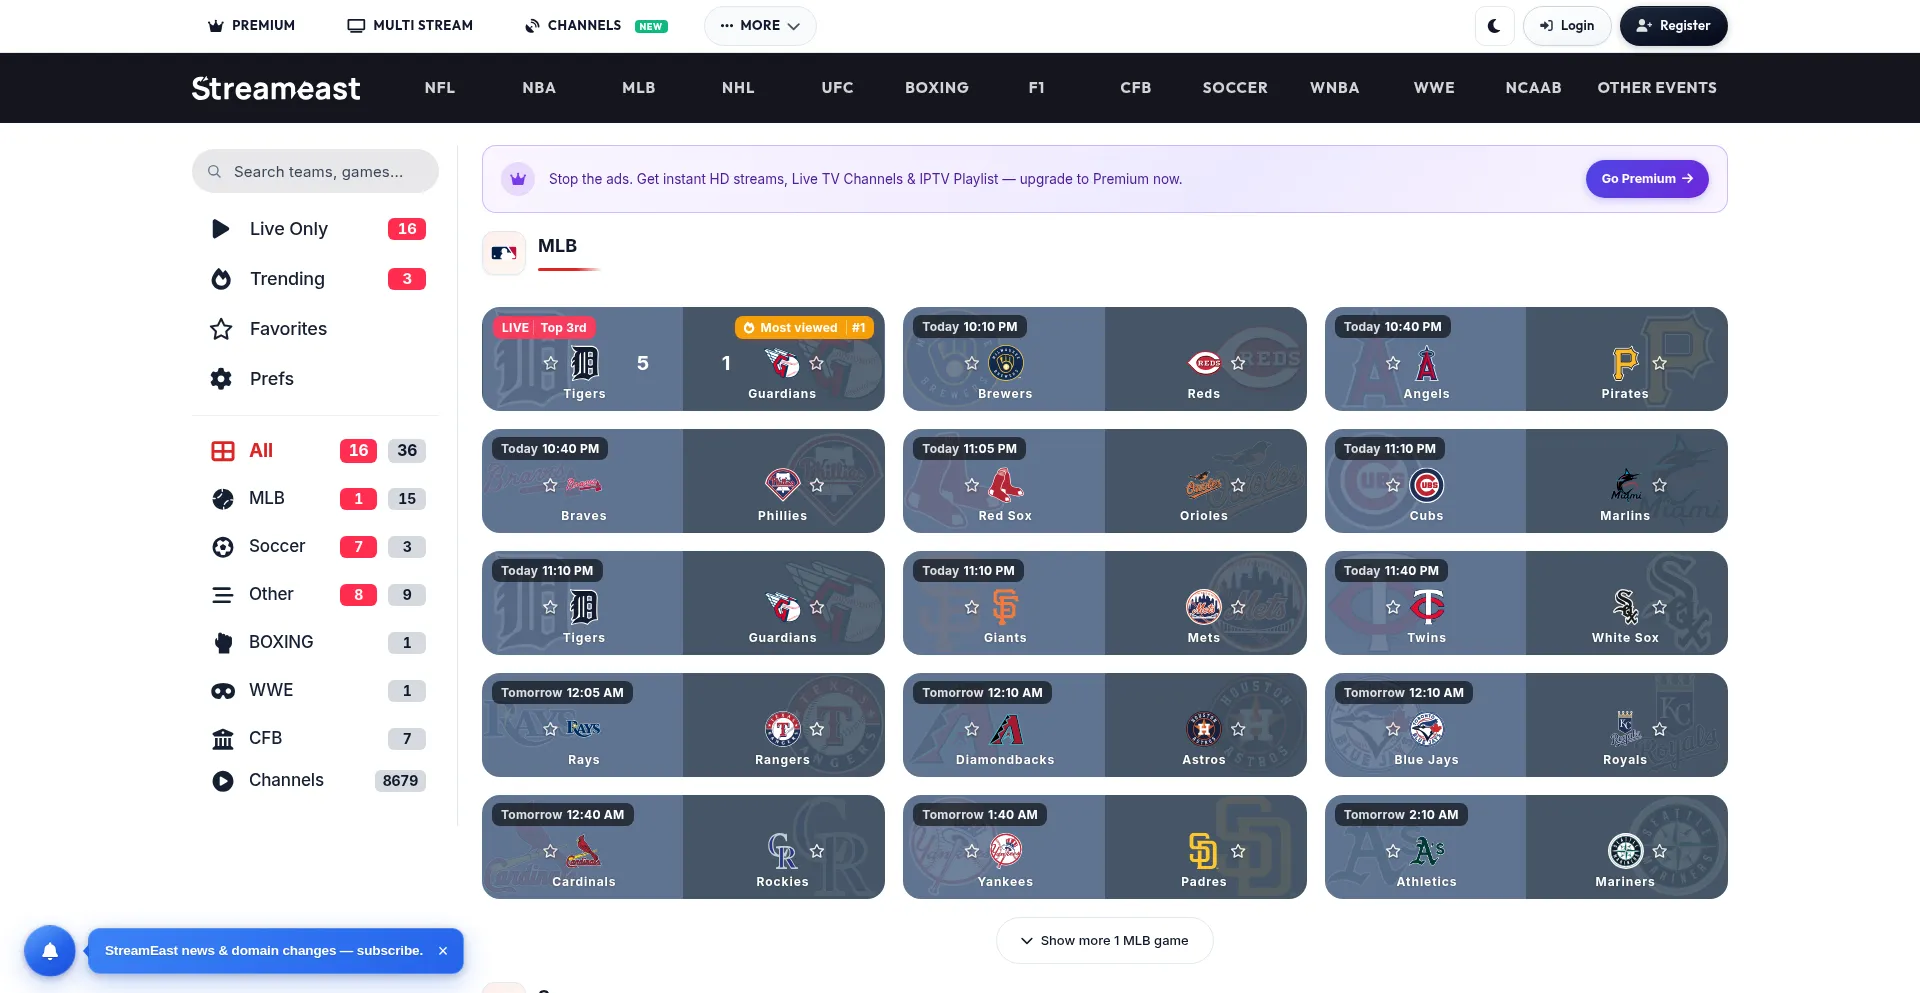Image resolution: width=1920 pixels, height=993 pixels.
Task: Toggle the Blue Jays favorite star
Action: tap(1393, 729)
